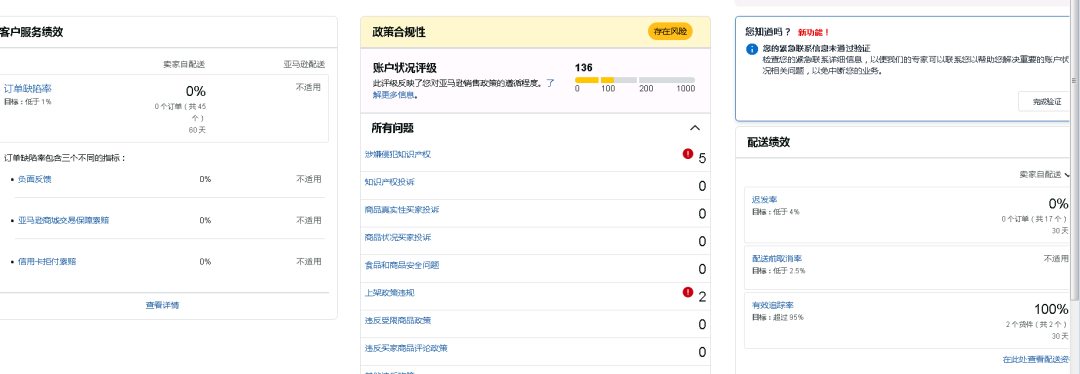Click the 新功能！ red label
The height and width of the screenshot is (374, 1080).
[814, 32]
